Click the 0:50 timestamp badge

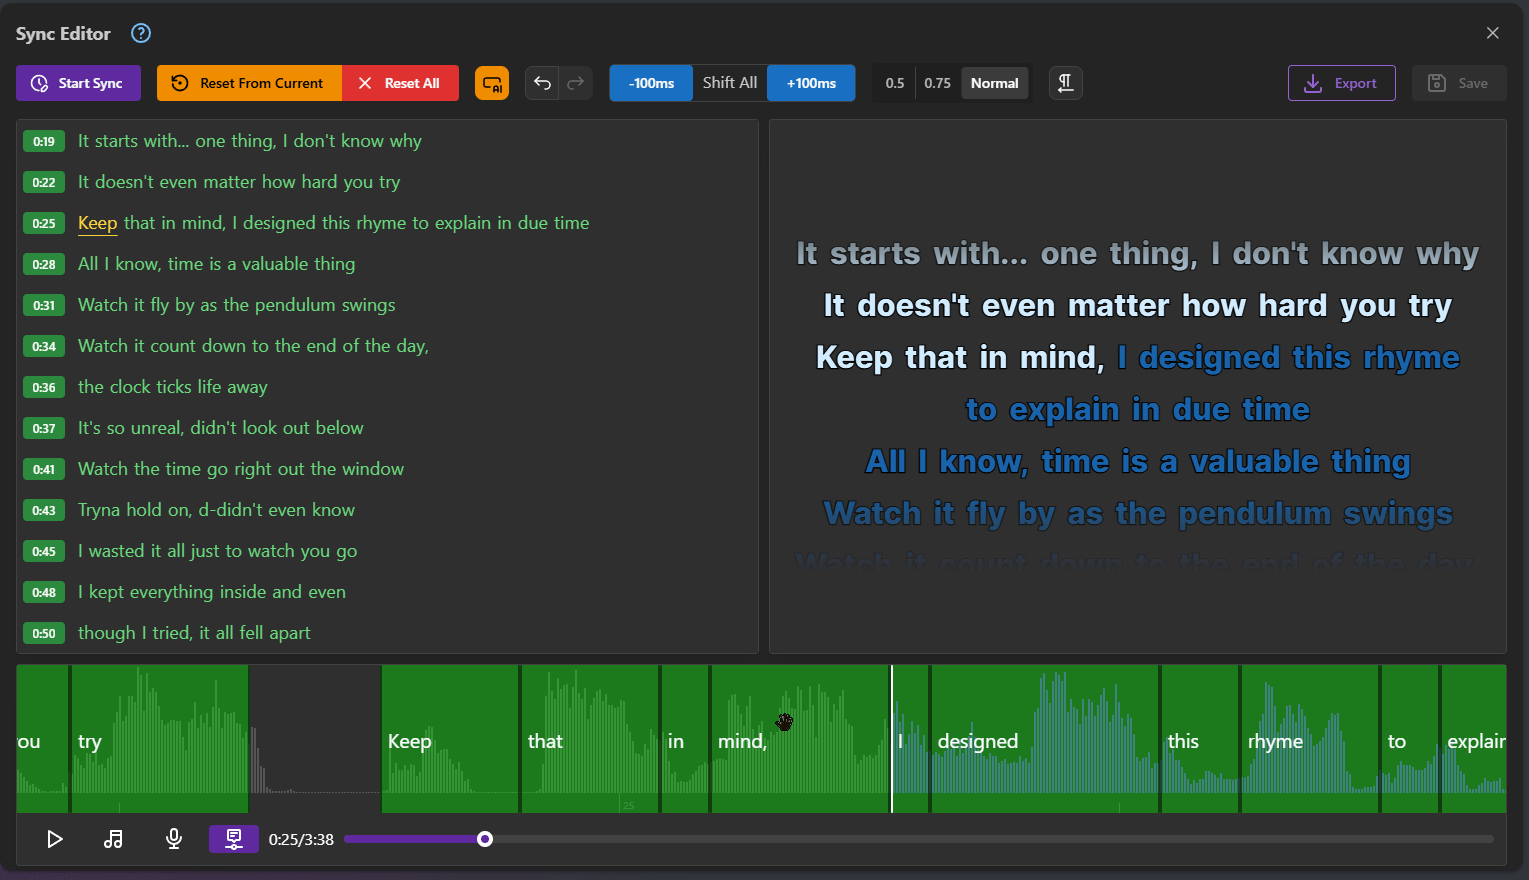pyautogui.click(x=44, y=633)
